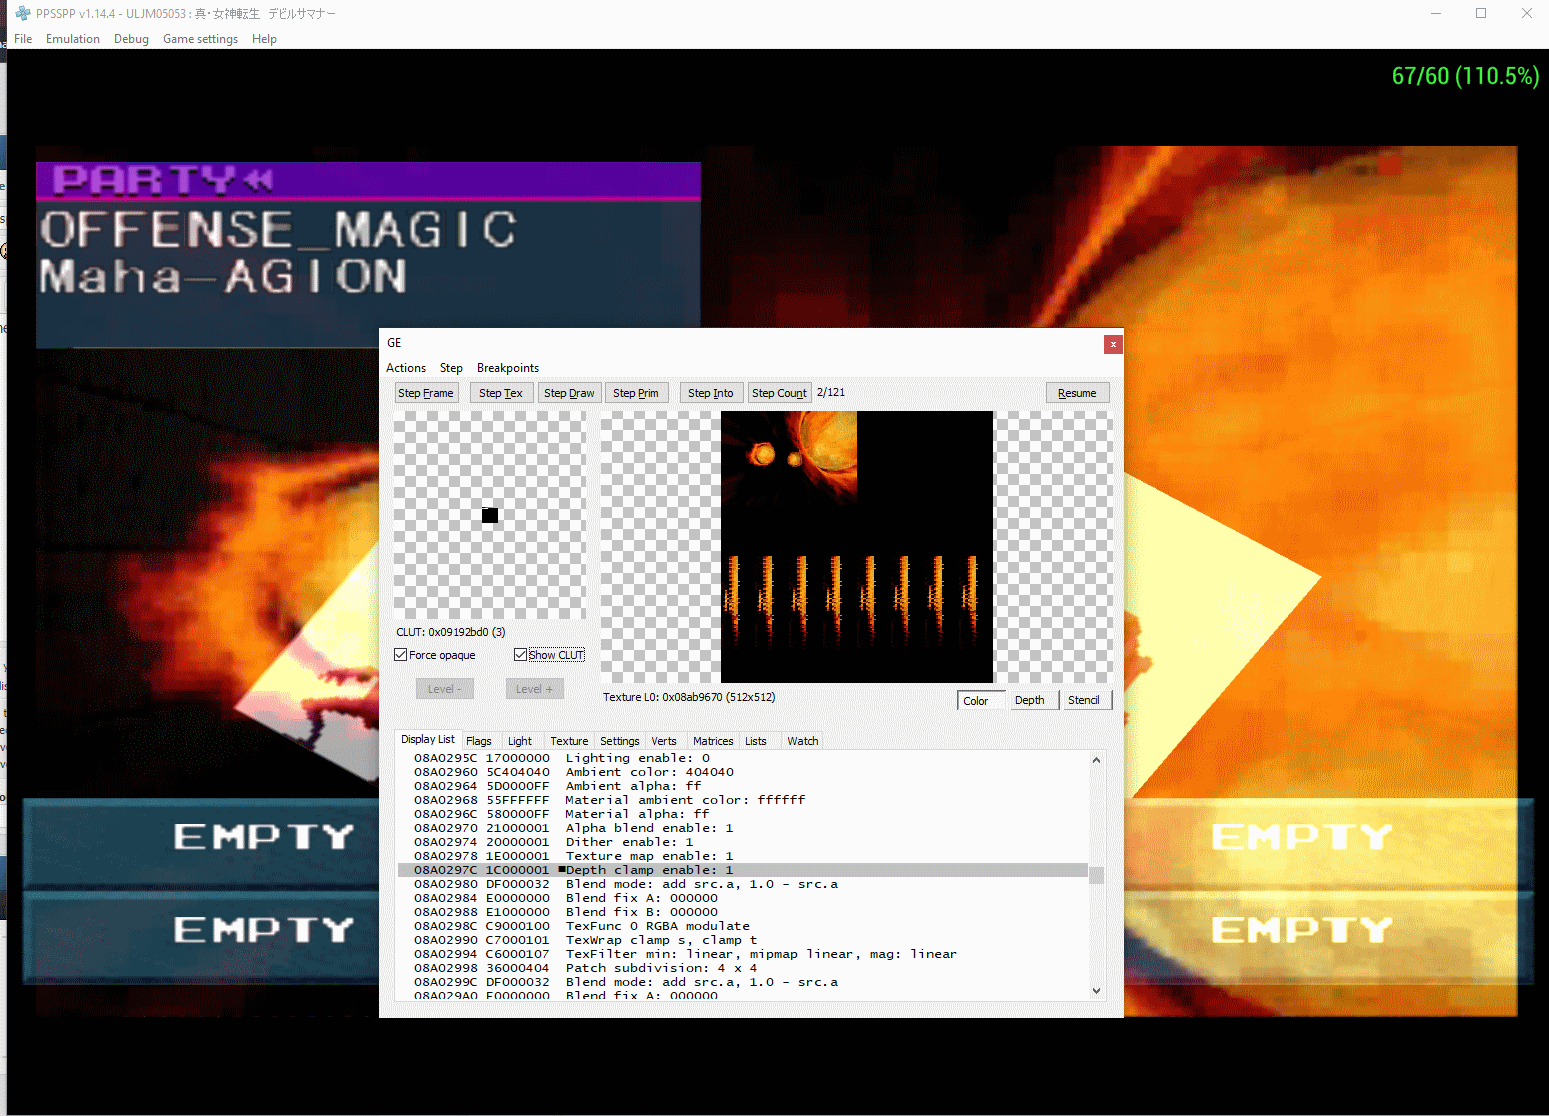Select the 'Lighting enable: 0' row
1549x1116 pixels.
tap(742, 758)
